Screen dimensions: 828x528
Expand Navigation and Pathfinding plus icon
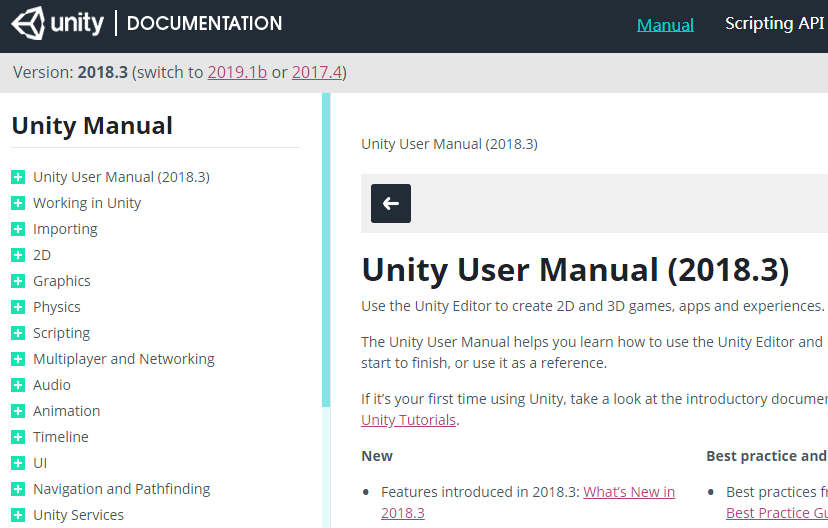(18, 489)
